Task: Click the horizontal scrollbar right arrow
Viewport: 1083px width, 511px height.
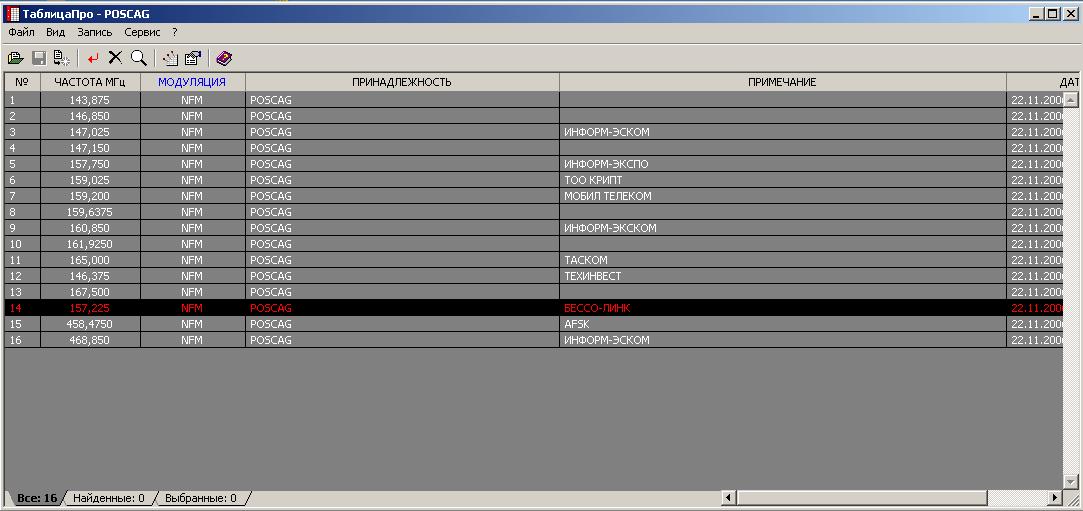Action: point(1054,497)
